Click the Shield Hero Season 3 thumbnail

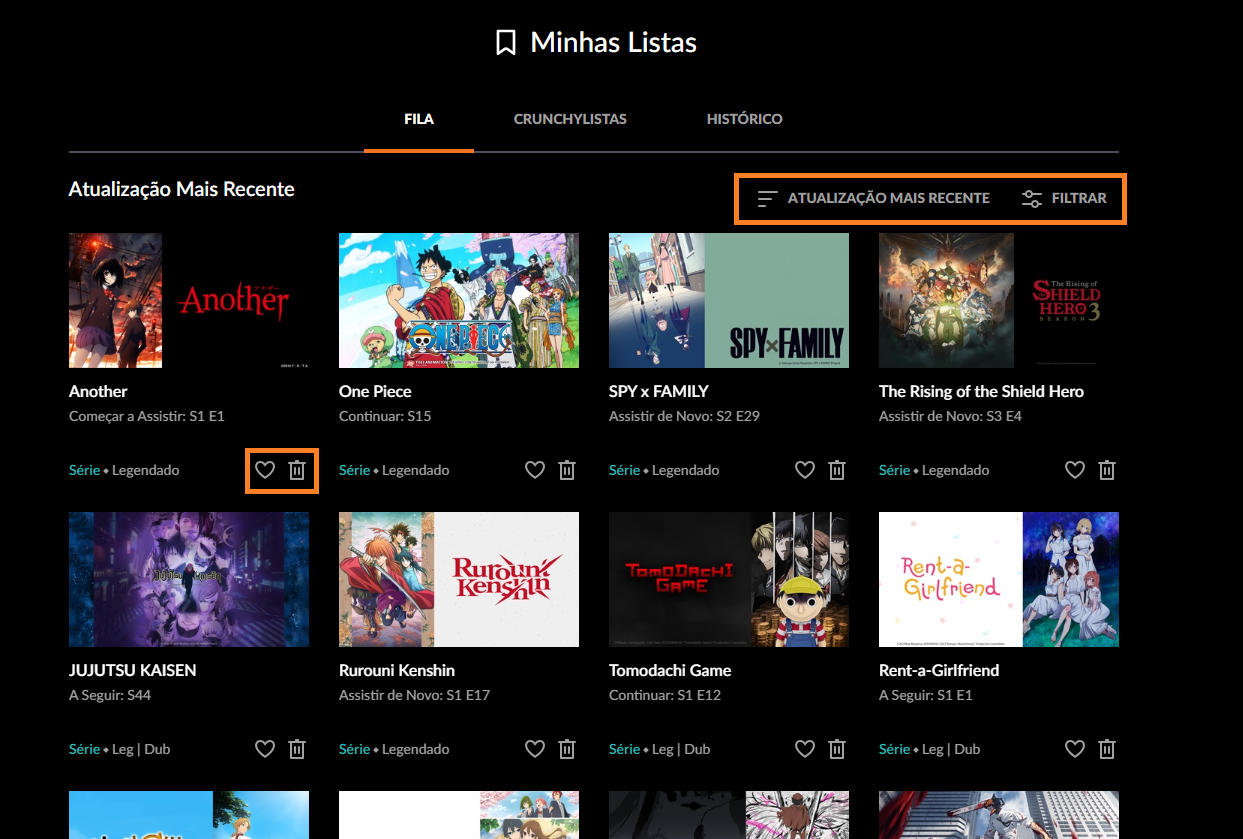999,300
